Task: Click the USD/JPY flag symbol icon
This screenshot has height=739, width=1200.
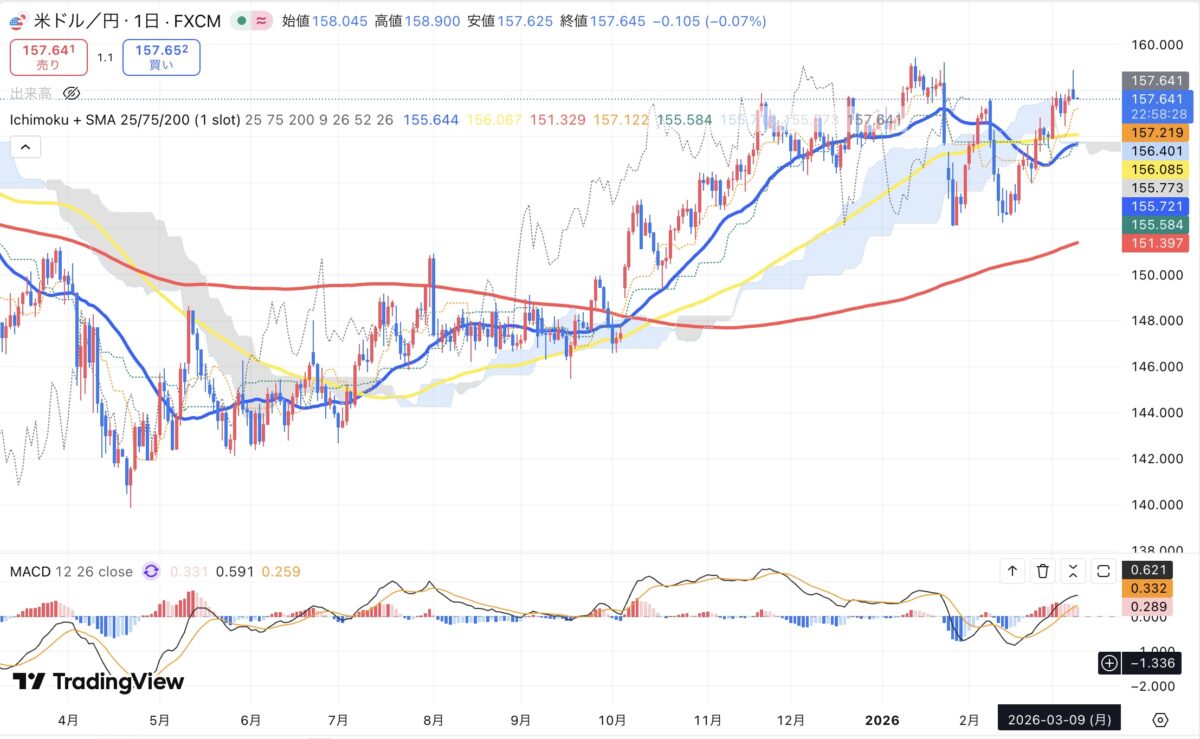Action: [x=18, y=20]
